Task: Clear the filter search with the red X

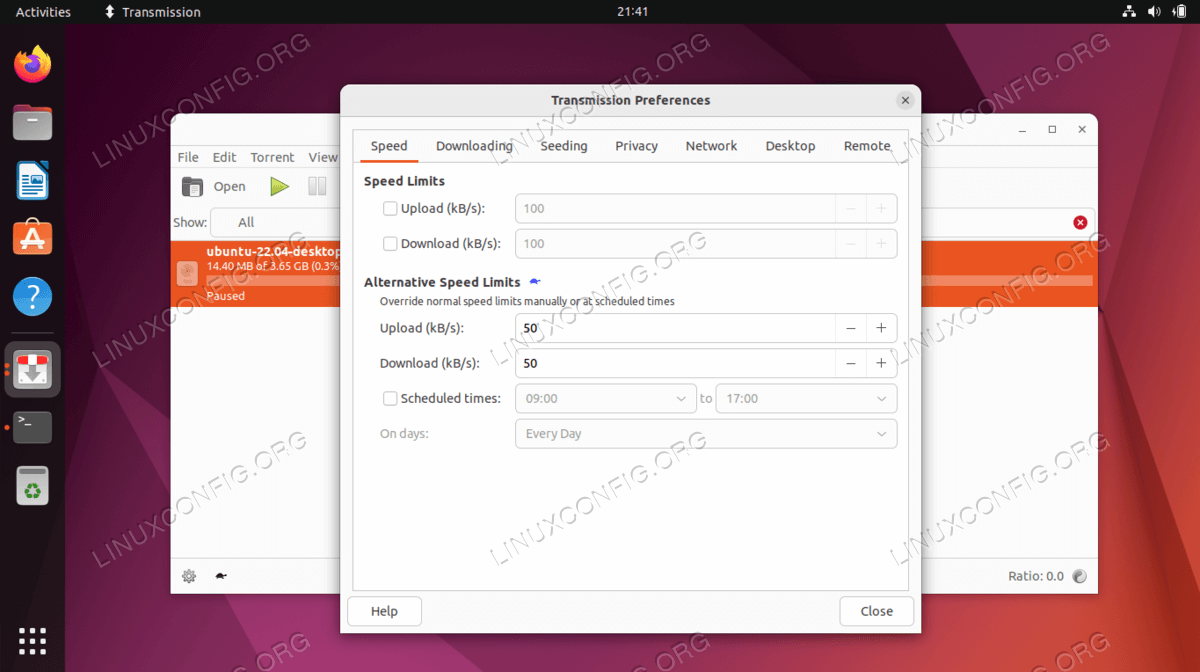Action: tap(1080, 222)
